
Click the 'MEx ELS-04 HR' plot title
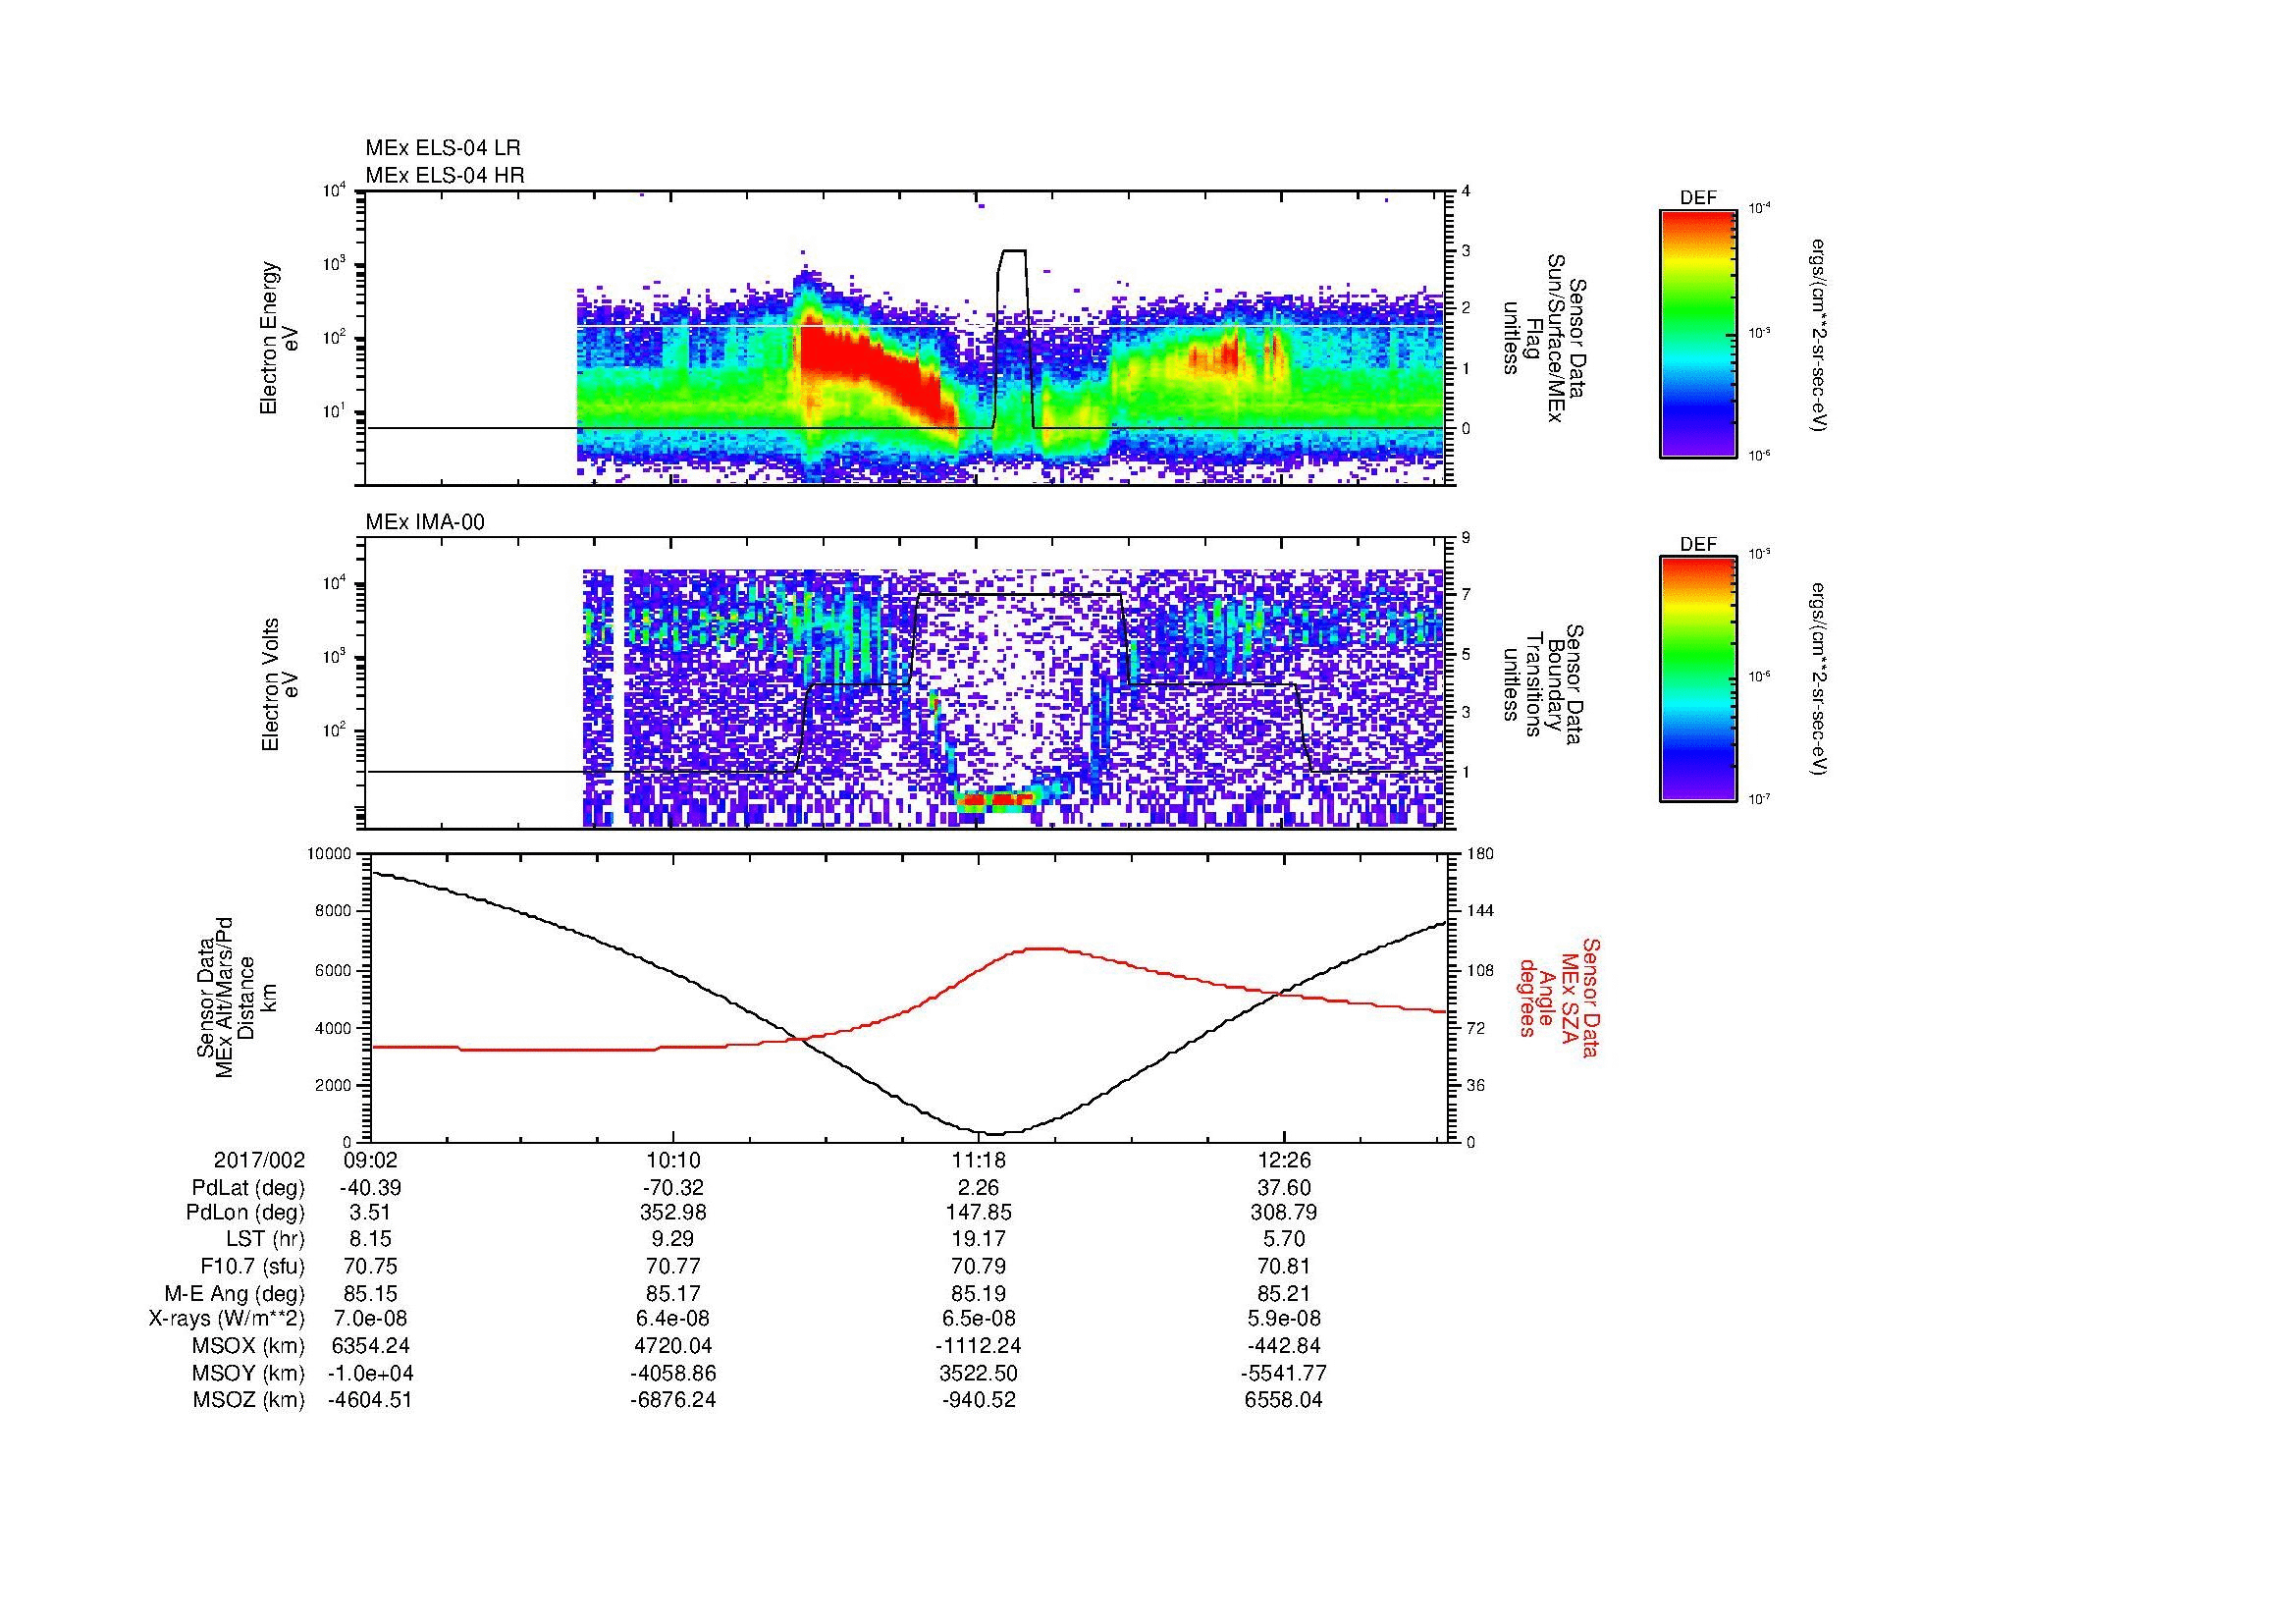click(x=445, y=176)
